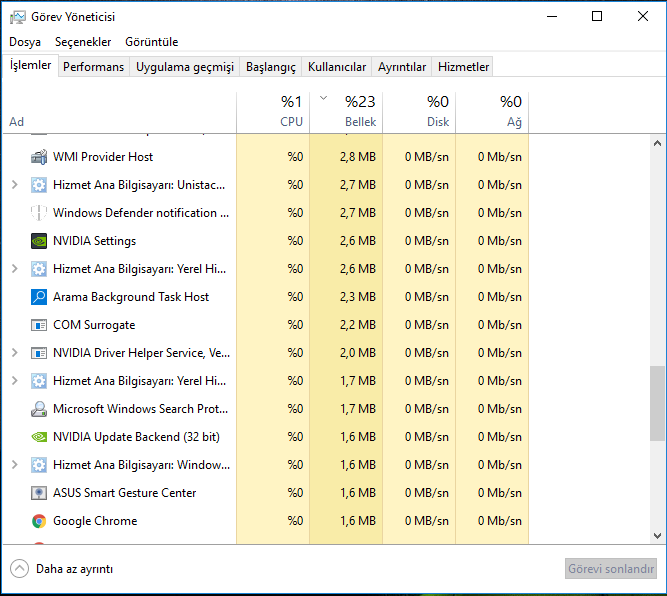The image size is (667, 596).
Task: Select the ASUS Smart Gesture Center icon
Action: pos(39,493)
